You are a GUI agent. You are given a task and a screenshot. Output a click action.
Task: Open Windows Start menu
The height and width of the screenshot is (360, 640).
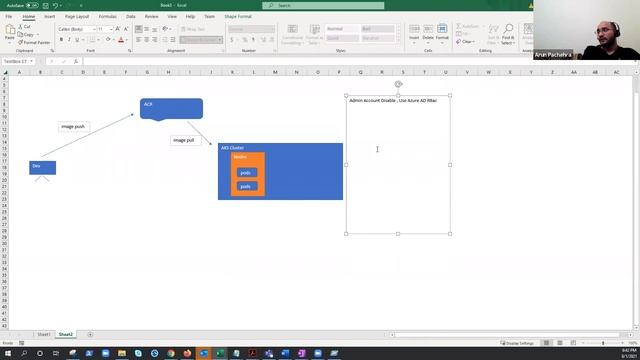pyautogui.click(x=8, y=353)
